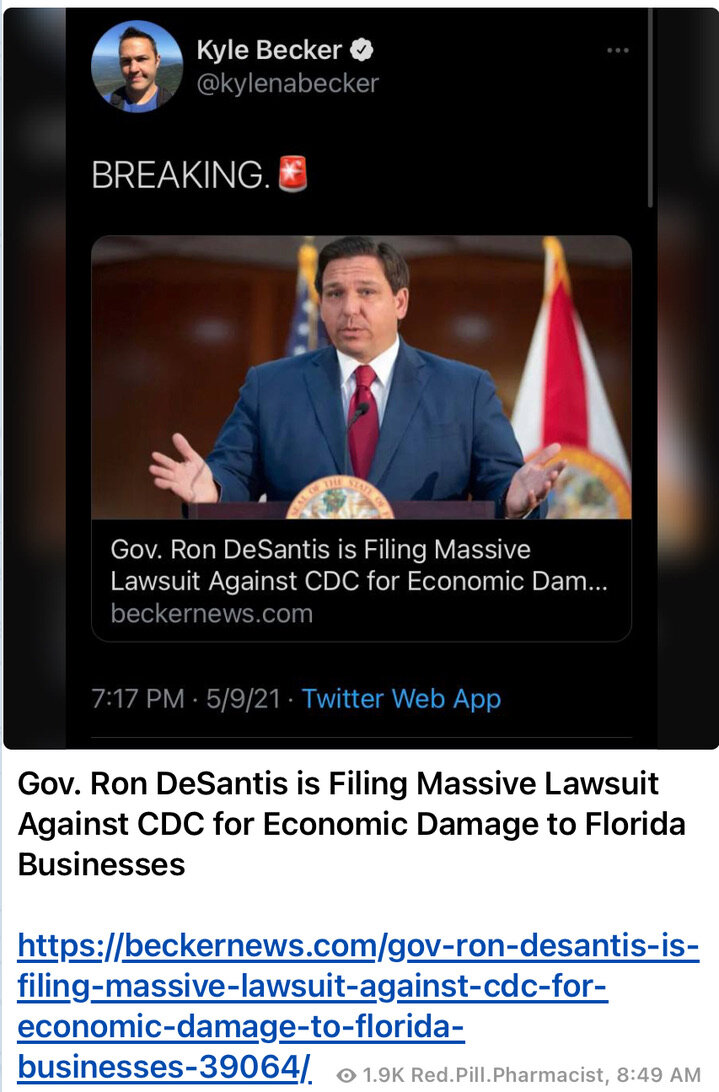Click the bold headline text in message
This screenshot has width=719, height=1092.
[x=352, y=824]
